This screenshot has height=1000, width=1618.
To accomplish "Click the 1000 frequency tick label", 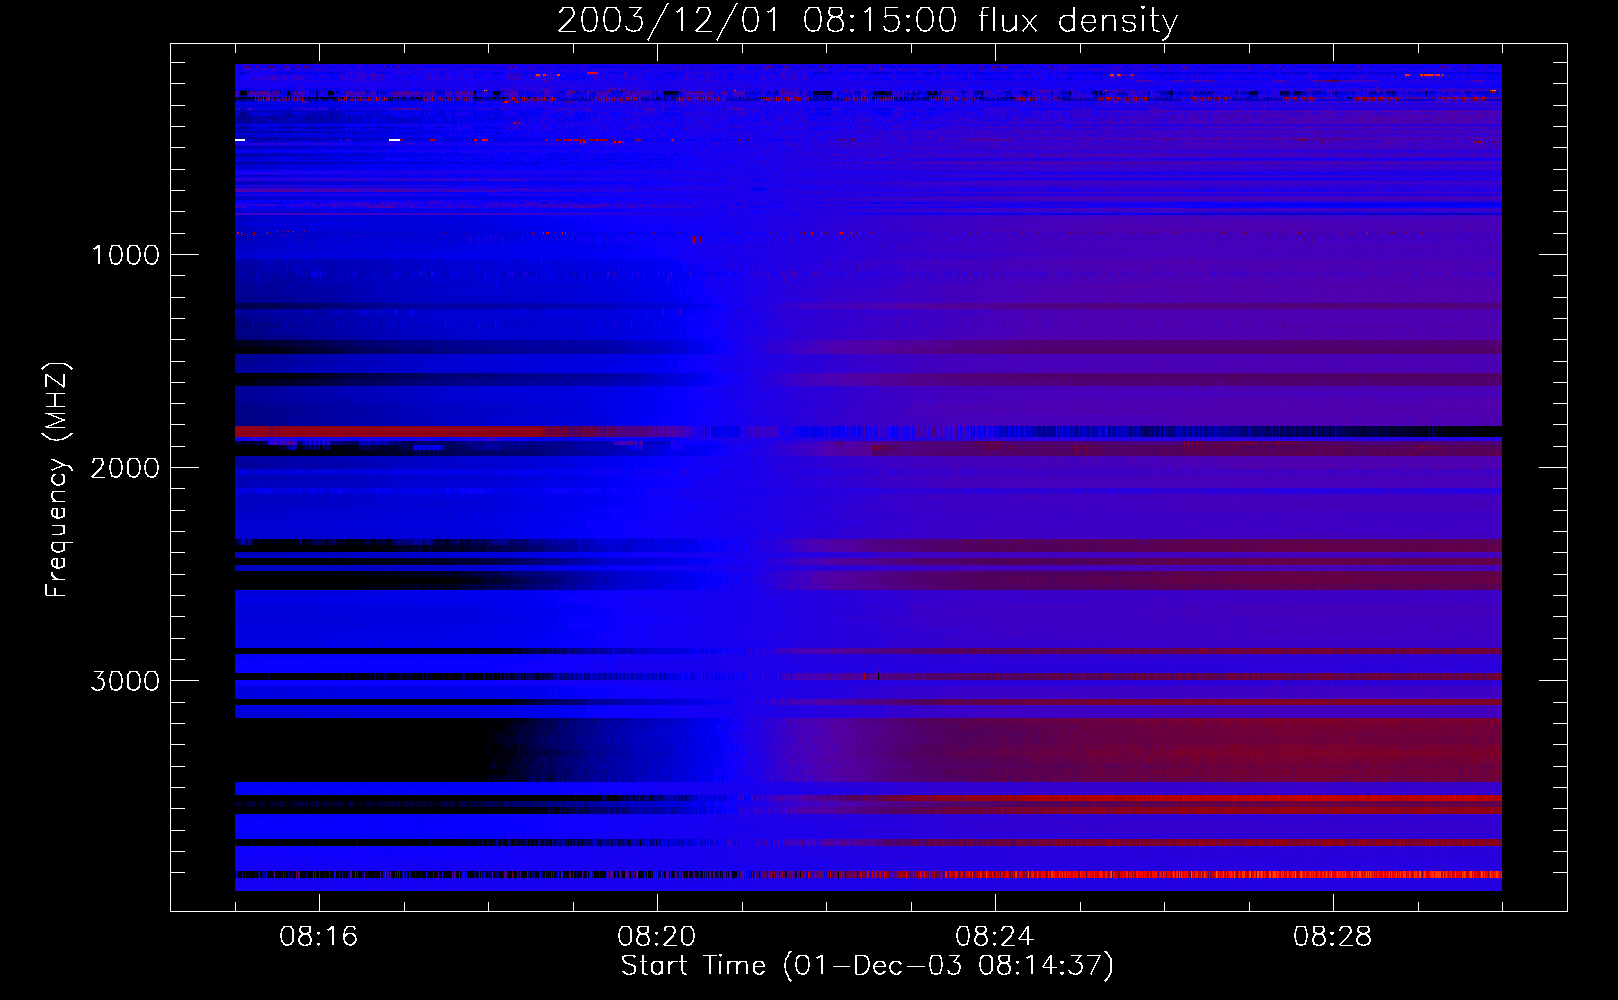I will click(126, 255).
